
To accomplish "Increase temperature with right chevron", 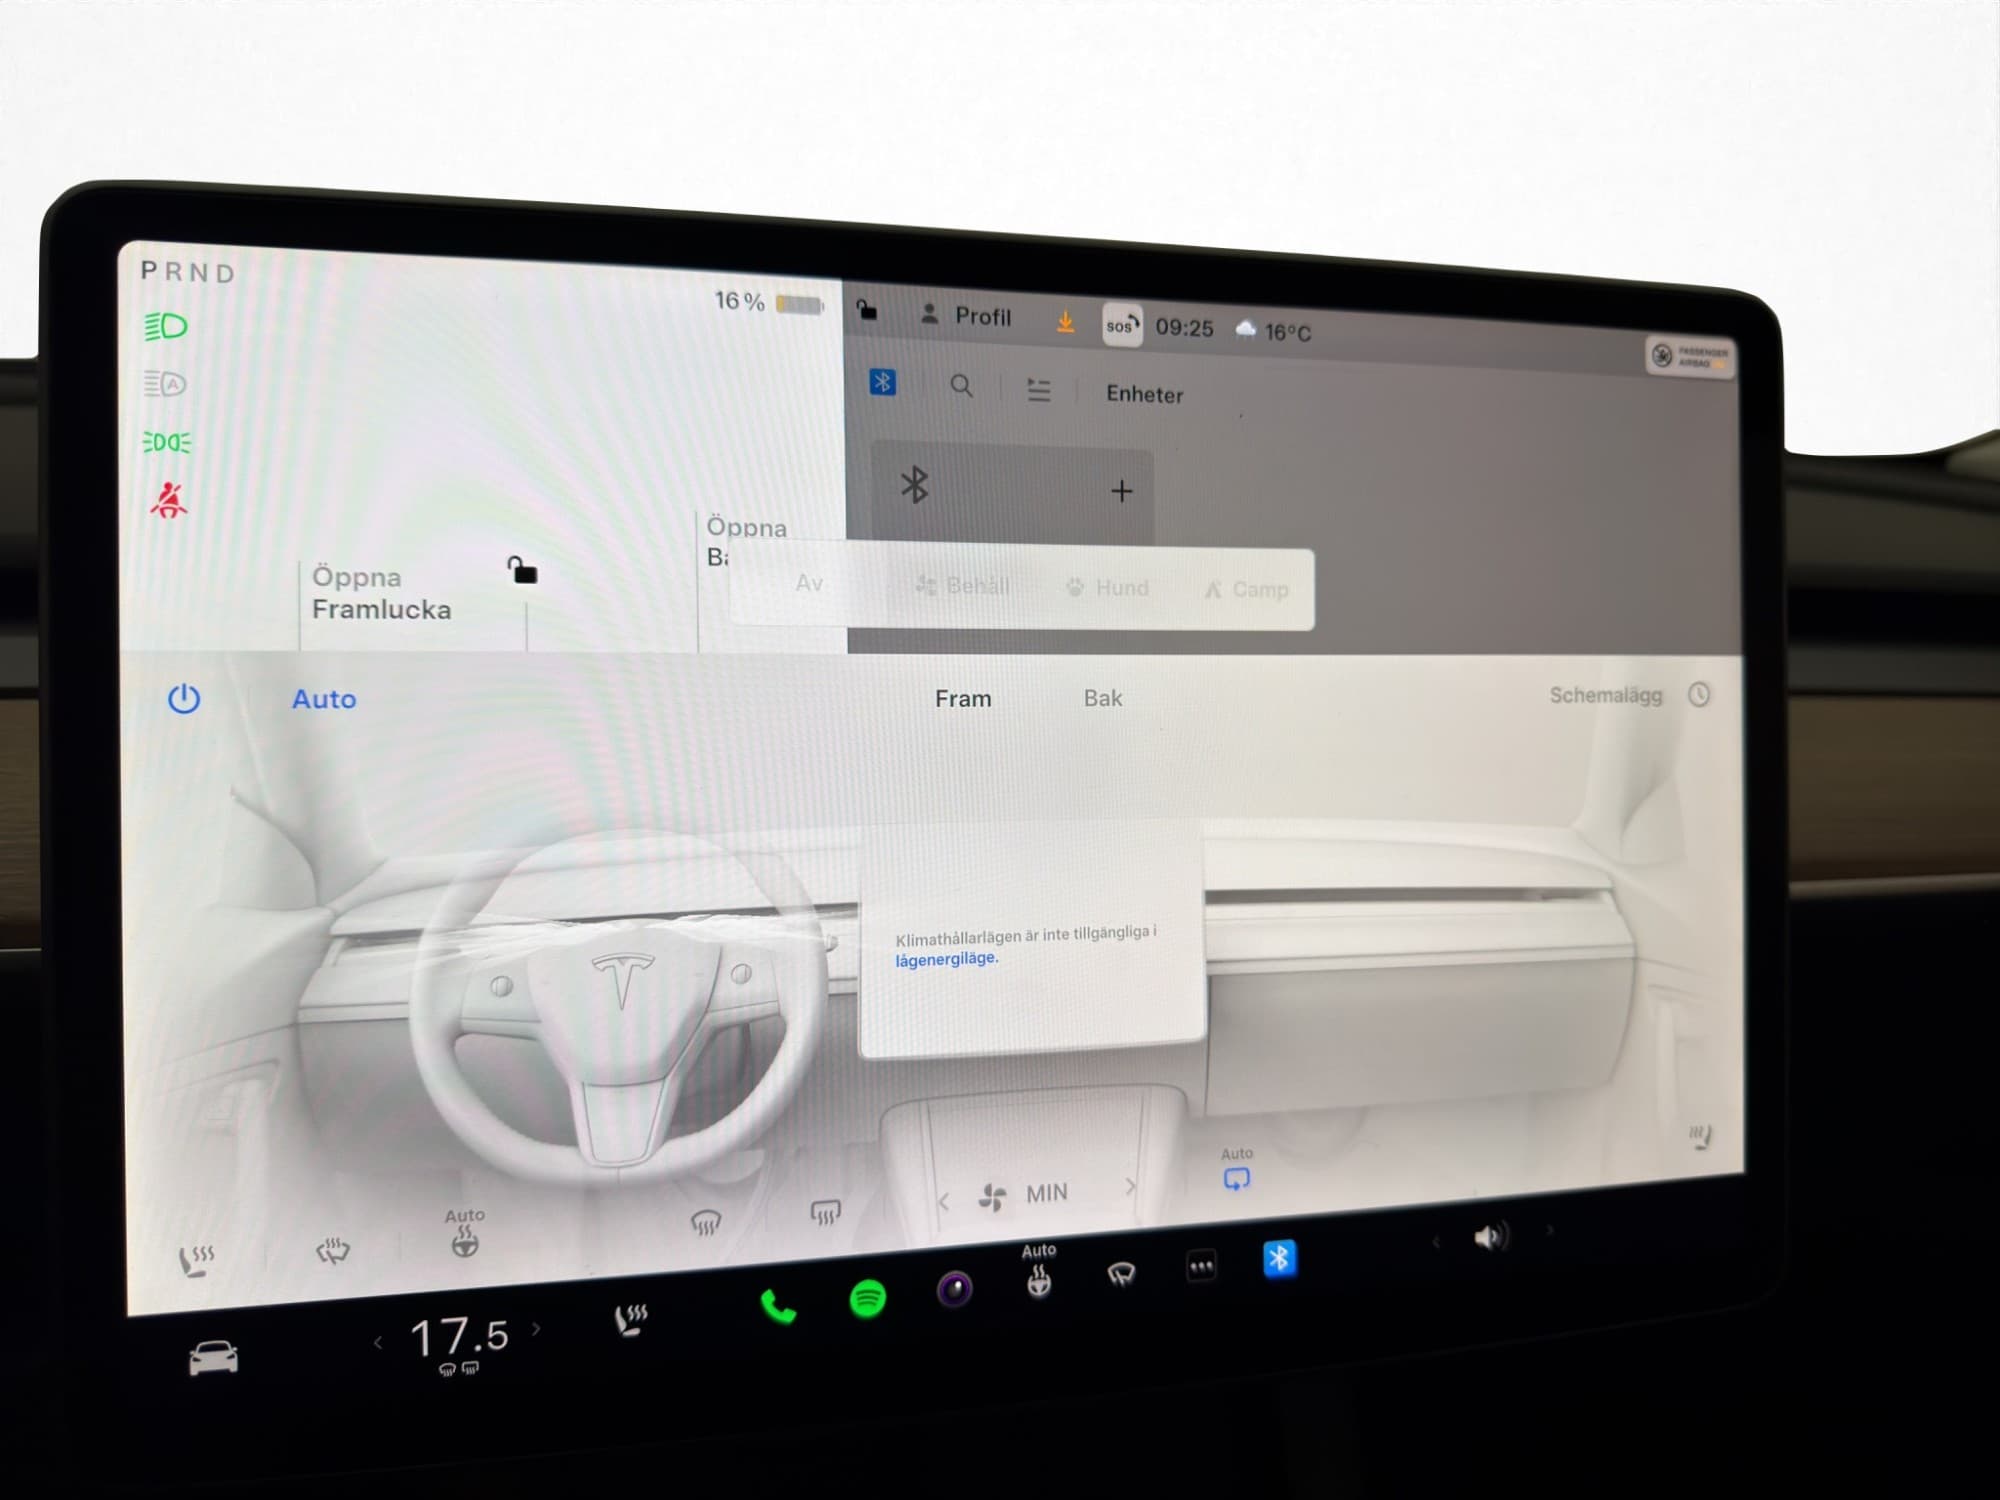I will pos(537,1329).
